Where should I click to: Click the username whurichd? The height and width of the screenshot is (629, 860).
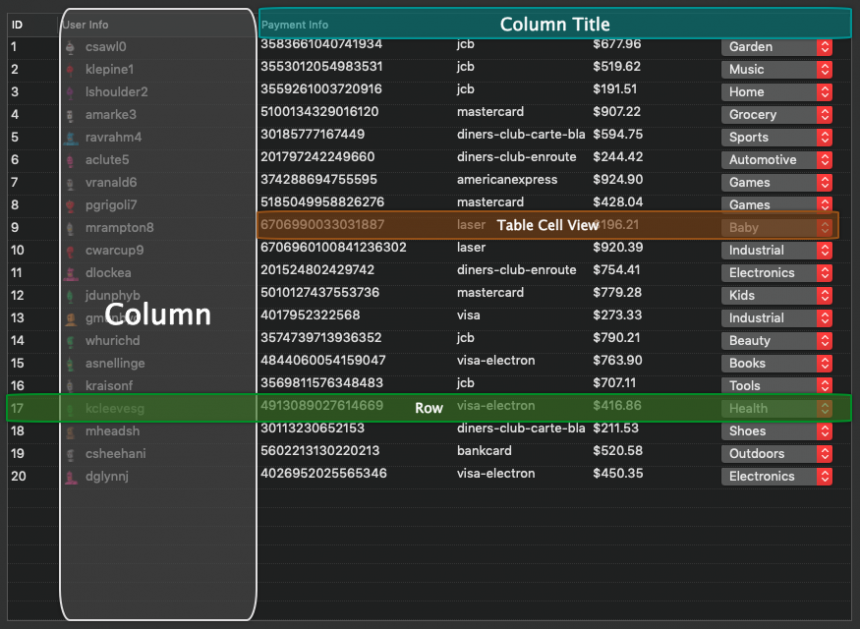113,341
